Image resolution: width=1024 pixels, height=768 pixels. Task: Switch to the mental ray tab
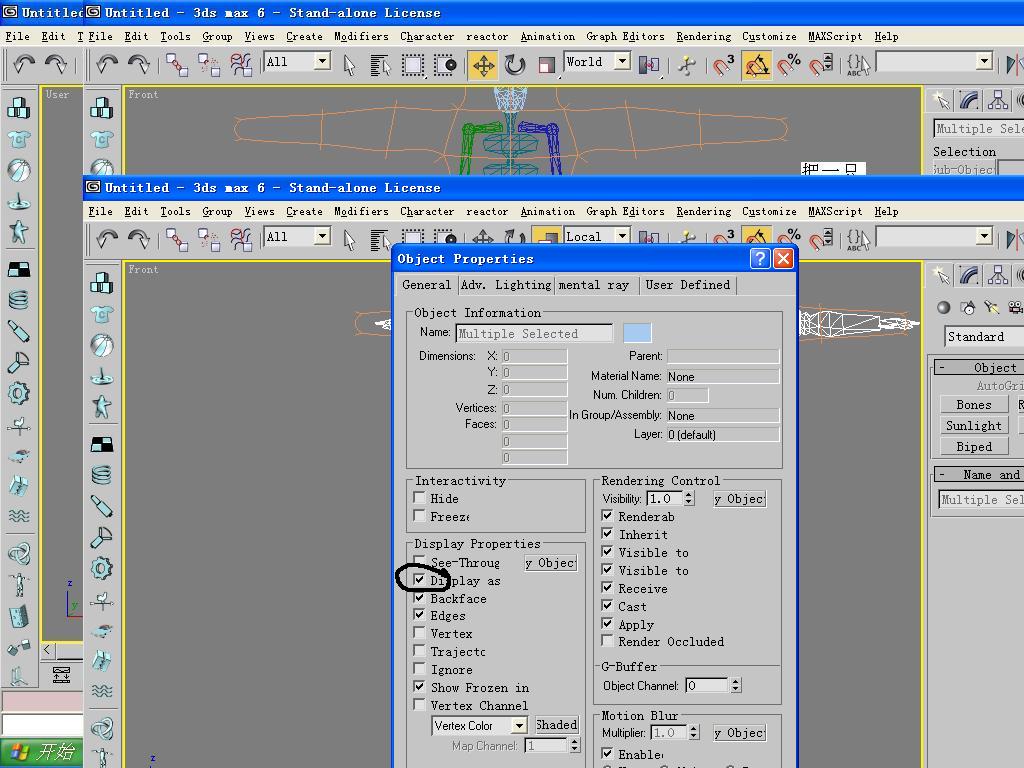pyautogui.click(x=594, y=285)
